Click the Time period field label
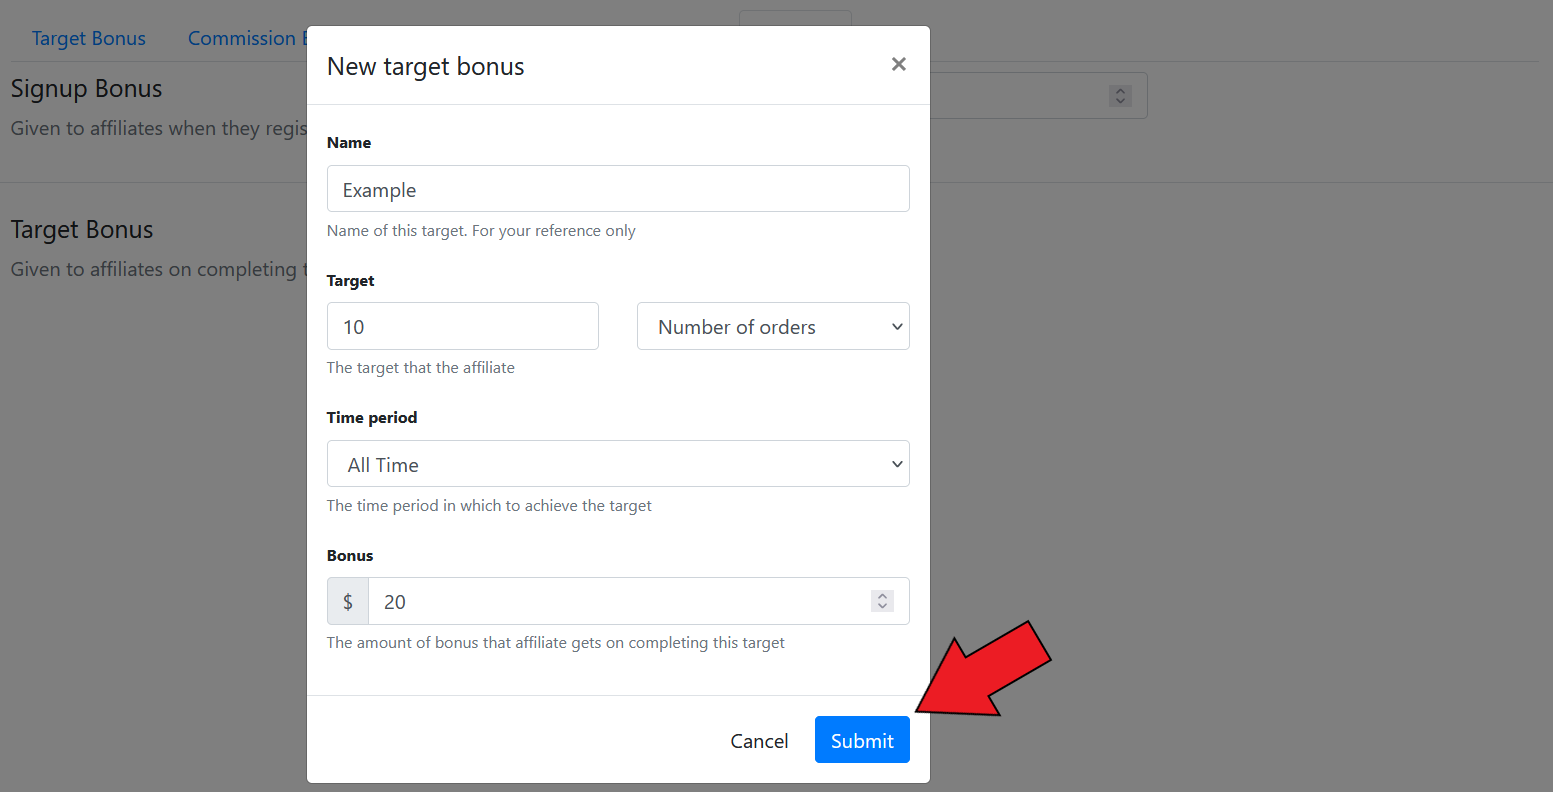Image resolution: width=1553 pixels, height=792 pixels. click(372, 417)
